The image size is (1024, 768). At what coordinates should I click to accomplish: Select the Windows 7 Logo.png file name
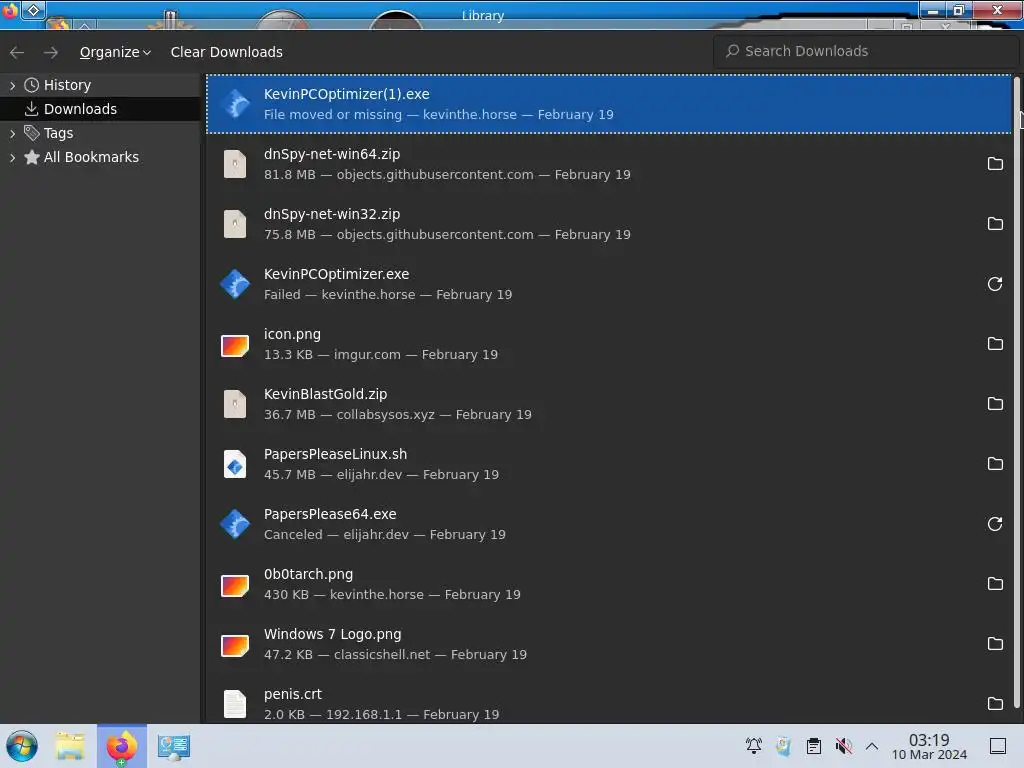click(332, 635)
